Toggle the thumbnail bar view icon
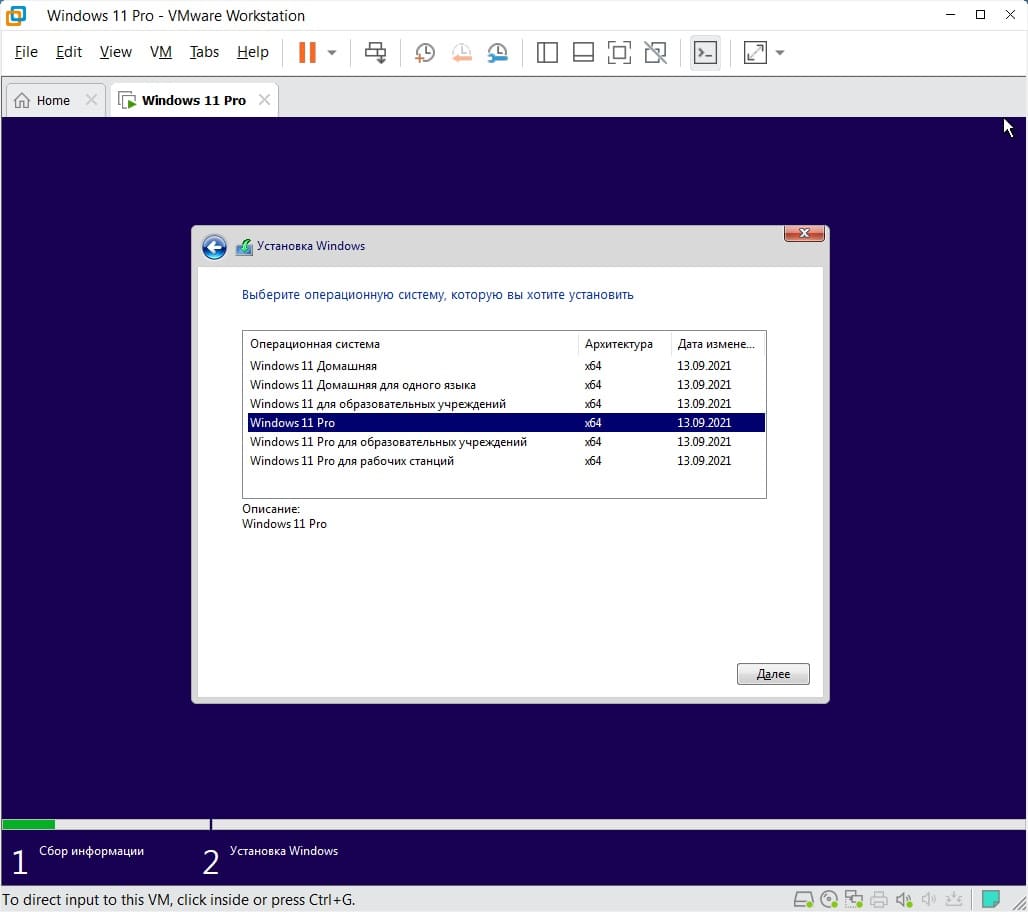This screenshot has width=1028, height=912. pyautogui.click(x=583, y=52)
